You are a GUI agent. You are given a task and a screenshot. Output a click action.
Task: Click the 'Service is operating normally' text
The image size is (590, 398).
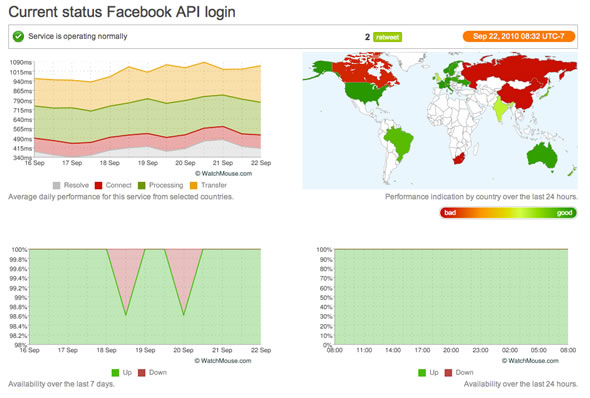[x=78, y=36]
